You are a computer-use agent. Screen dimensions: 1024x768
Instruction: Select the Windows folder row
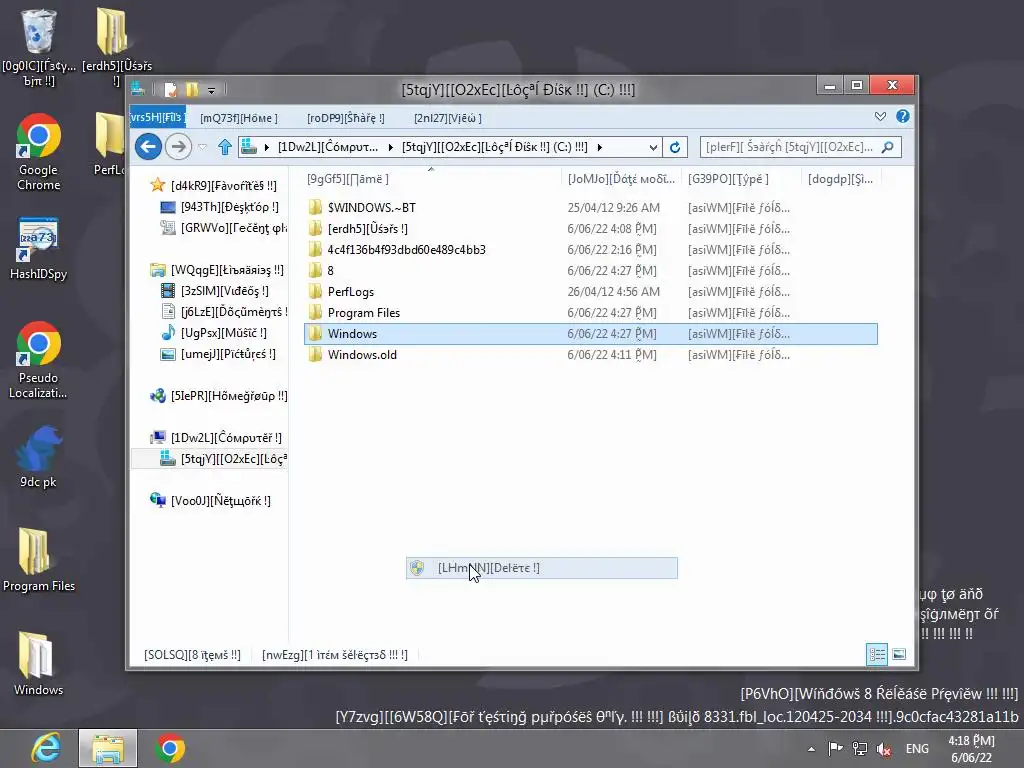pyautogui.click(x=591, y=334)
